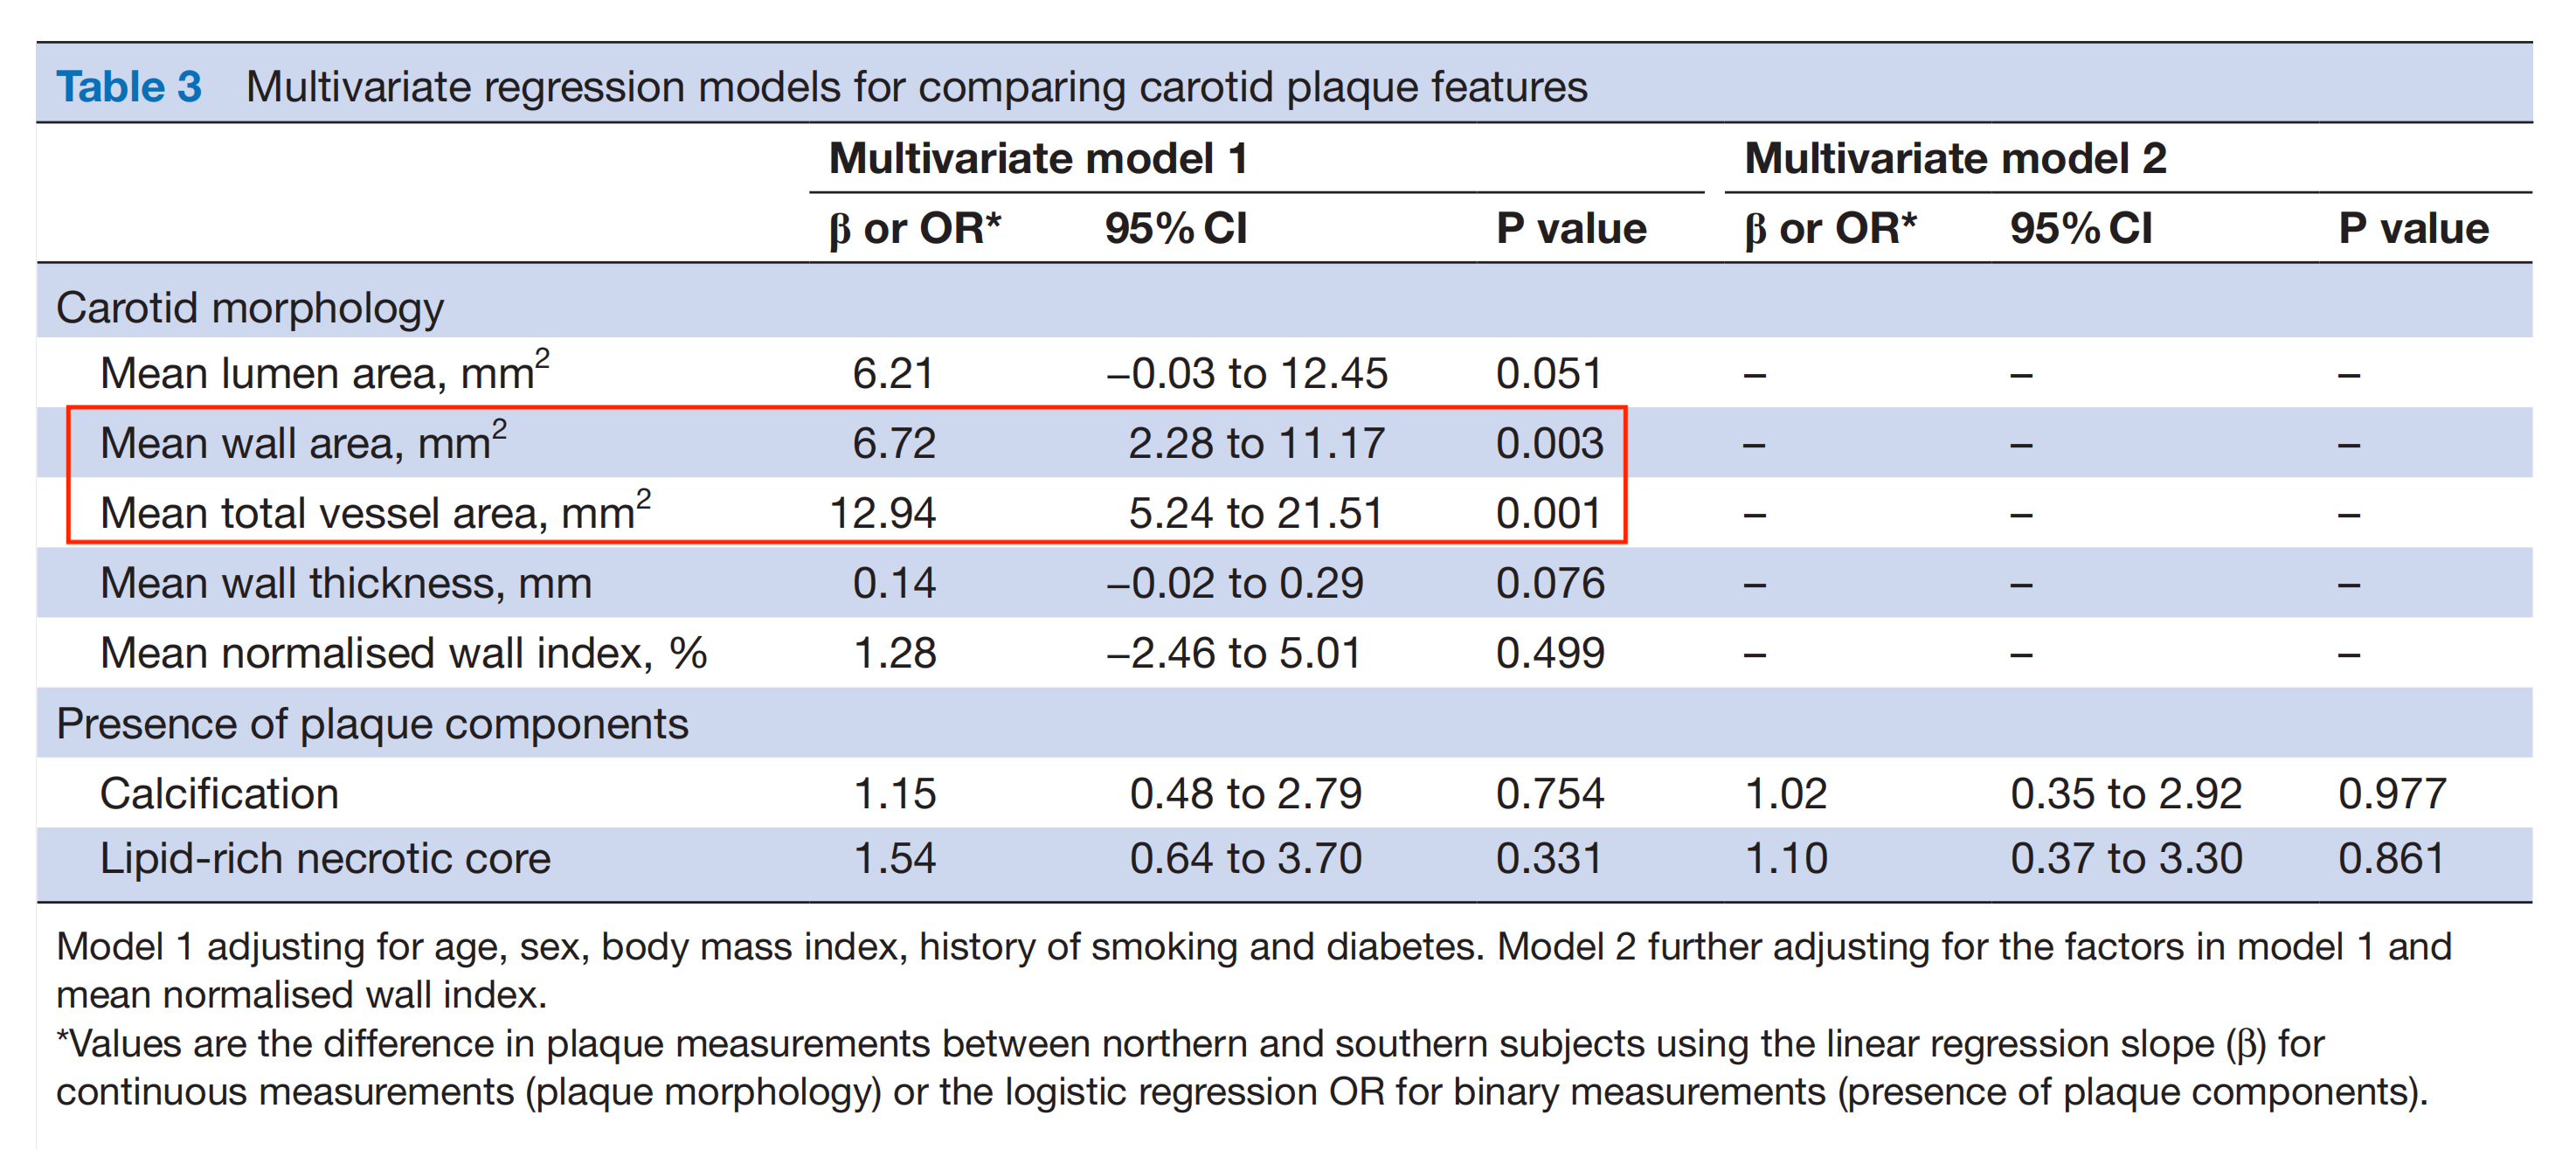Click the "Mean normalised wall index" row label
Screen dimensions: 2576x1150
pyautogui.click(x=403, y=653)
